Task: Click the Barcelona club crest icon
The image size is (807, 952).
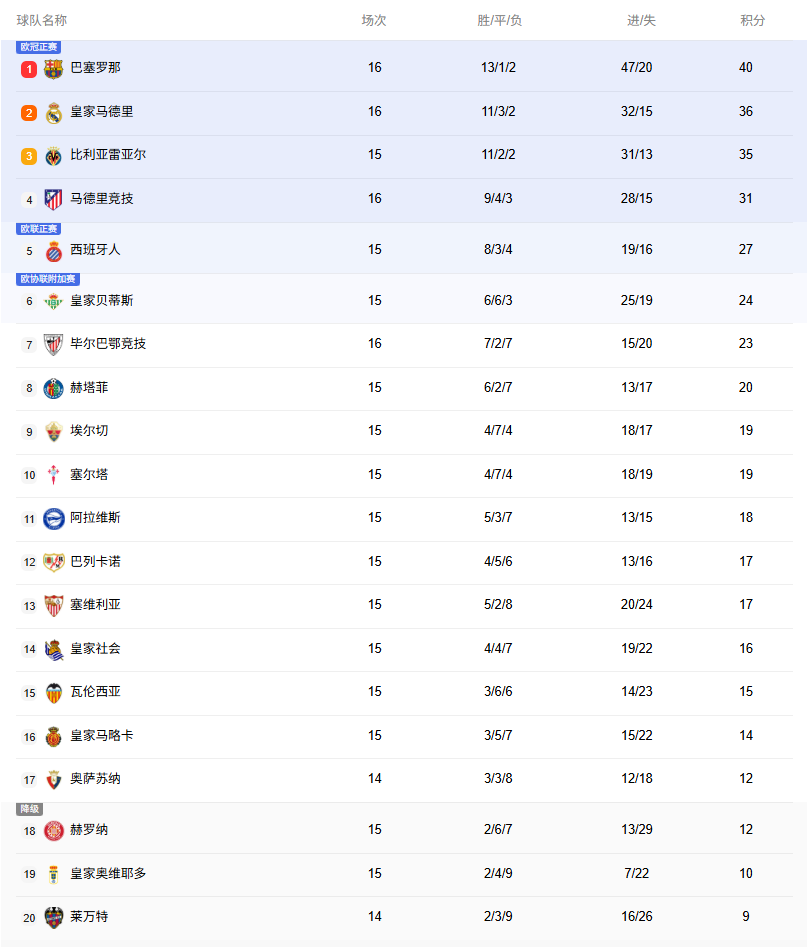Action: pyautogui.click(x=54, y=69)
